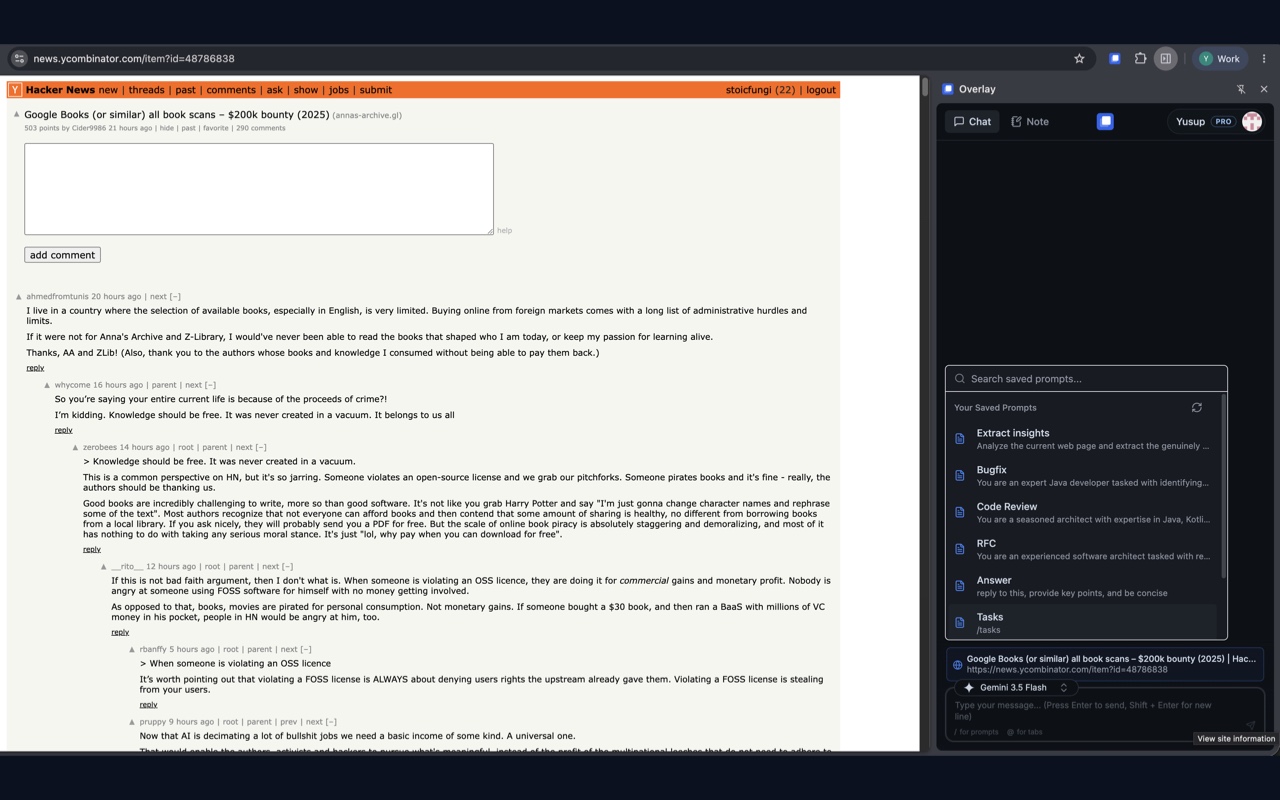
Task: Open the annas-archive.gl site link
Action: [x=367, y=116]
